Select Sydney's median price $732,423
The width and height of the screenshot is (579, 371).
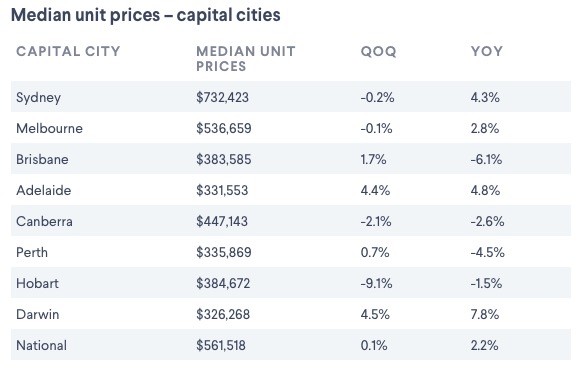(x=222, y=97)
